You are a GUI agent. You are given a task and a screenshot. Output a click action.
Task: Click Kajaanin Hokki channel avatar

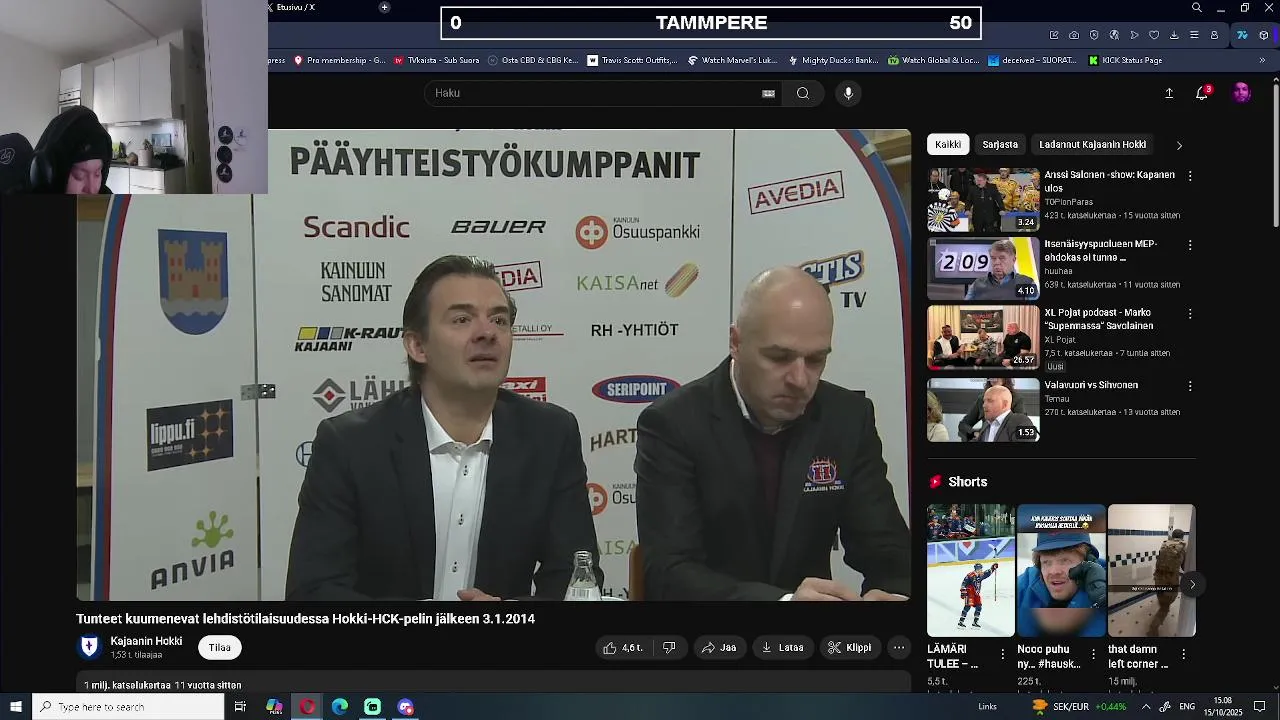[89, 647]
